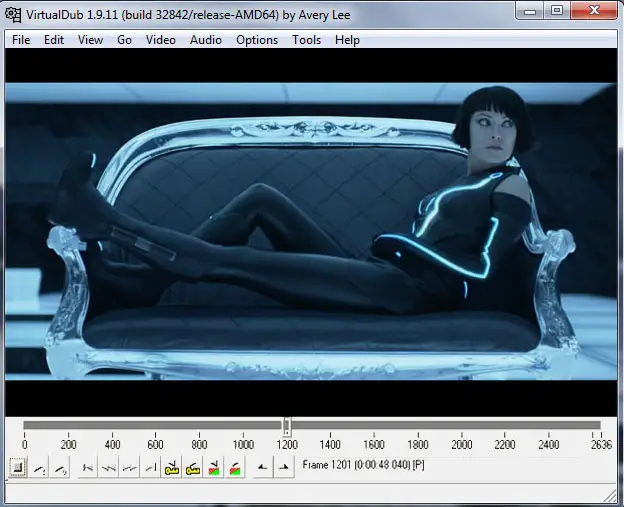Open the Edit menu
624x507 pixels.
point(54,40)
